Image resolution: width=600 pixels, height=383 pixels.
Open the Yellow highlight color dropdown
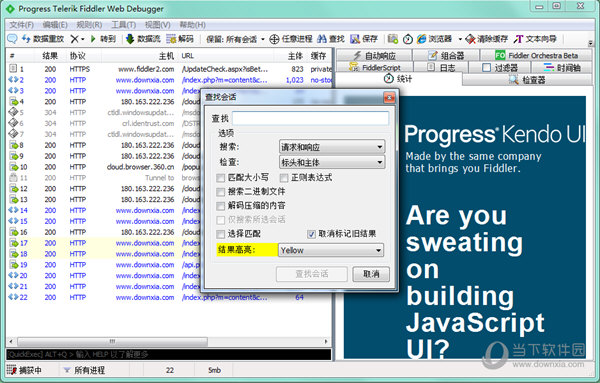coord(331,250)
